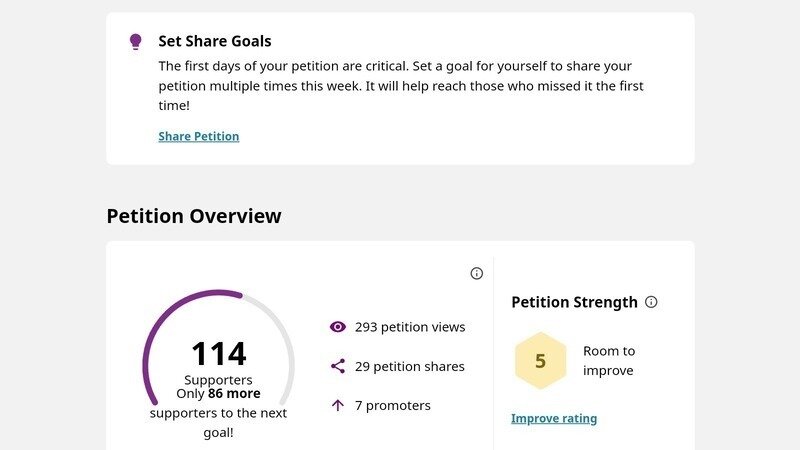The image size is (800, 450).
Task: Open the Share Petition link
Action: 198,136
